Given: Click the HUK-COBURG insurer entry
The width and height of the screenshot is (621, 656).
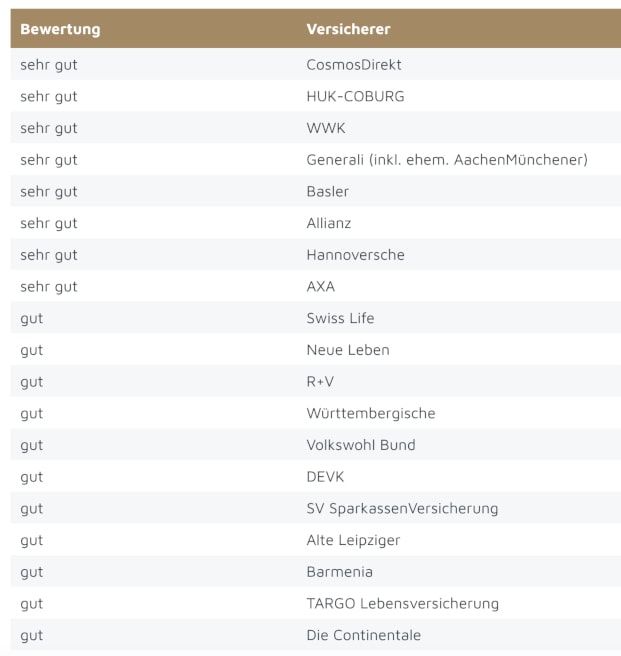Looking at the screenshot, I should (355, 97).
